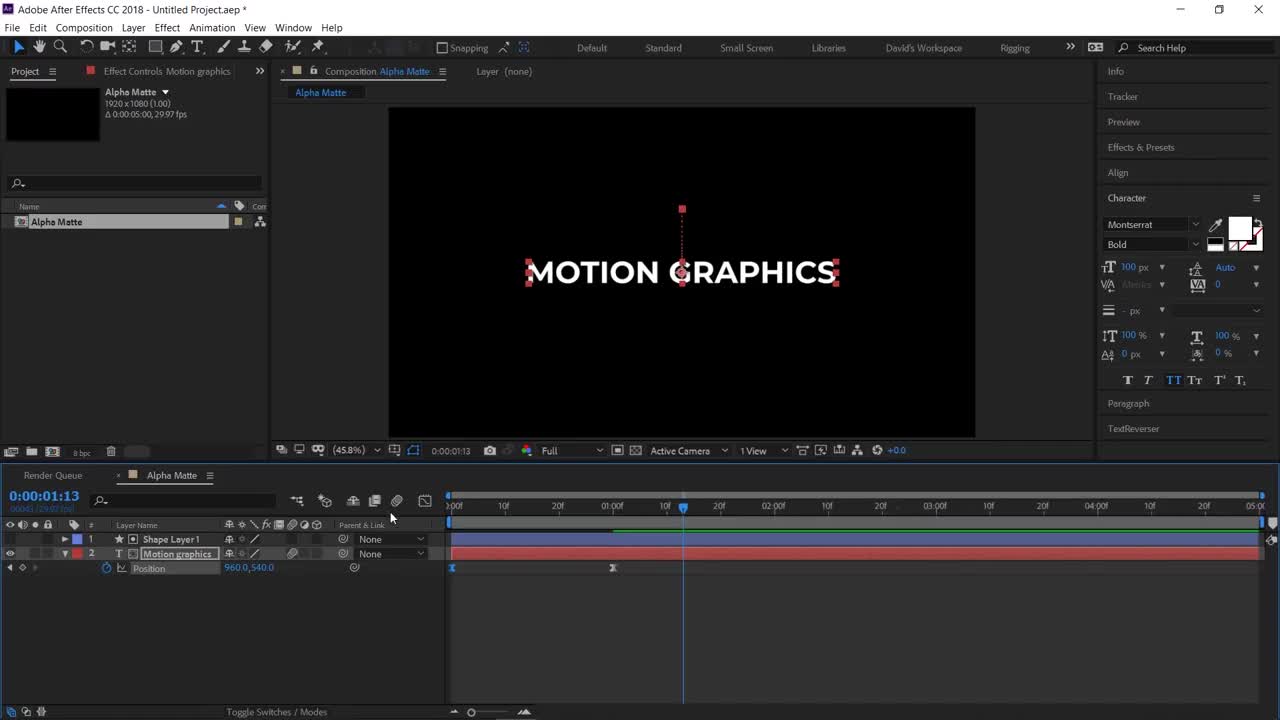Collapse the Motion graphics layer properties
The image size is (1280, 720).
click(65, 554)
